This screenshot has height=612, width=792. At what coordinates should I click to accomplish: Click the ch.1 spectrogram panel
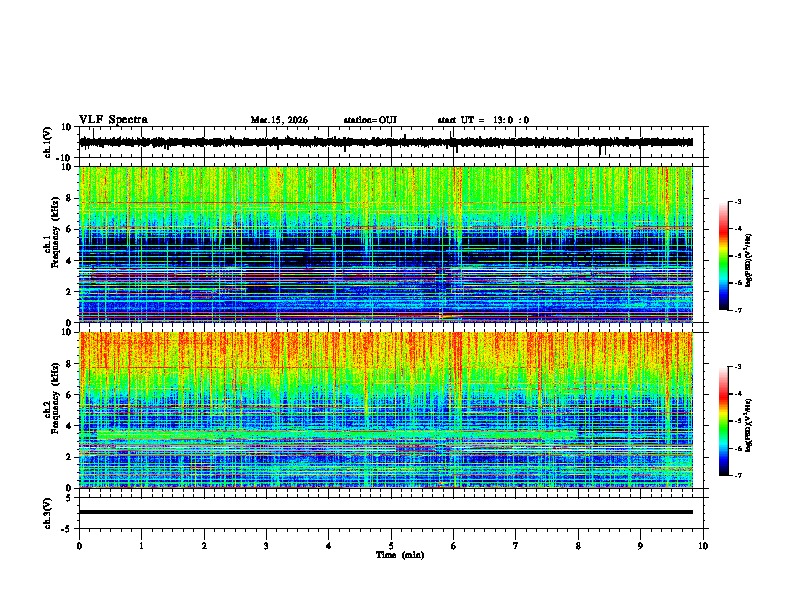tap(386, 244)
